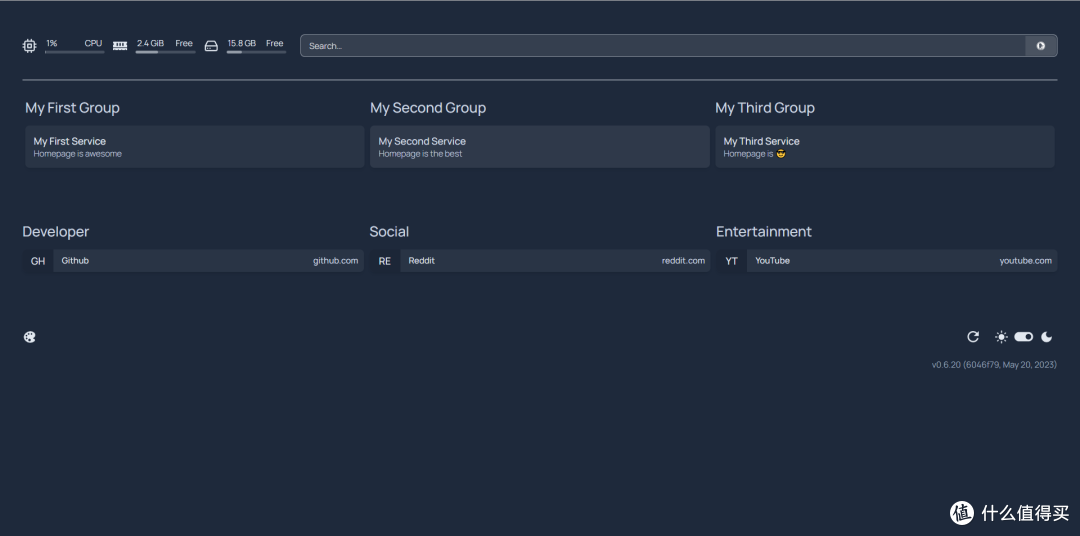Viewport: 1080px width, 536px height.
Task: Click the memory RAM icon
Action: coord(120,46)
